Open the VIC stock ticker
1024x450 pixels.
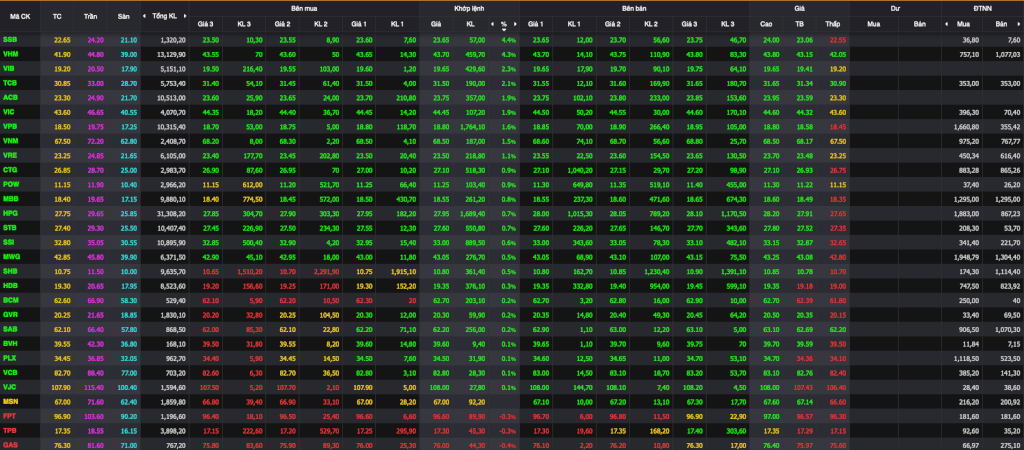(x=9, y=112)
